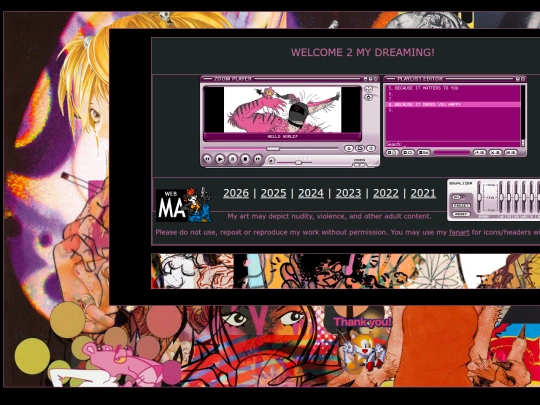Click the sort list button in Playlist Editor
The width and height of the screenshot is (540, 405).
point(479,152)
